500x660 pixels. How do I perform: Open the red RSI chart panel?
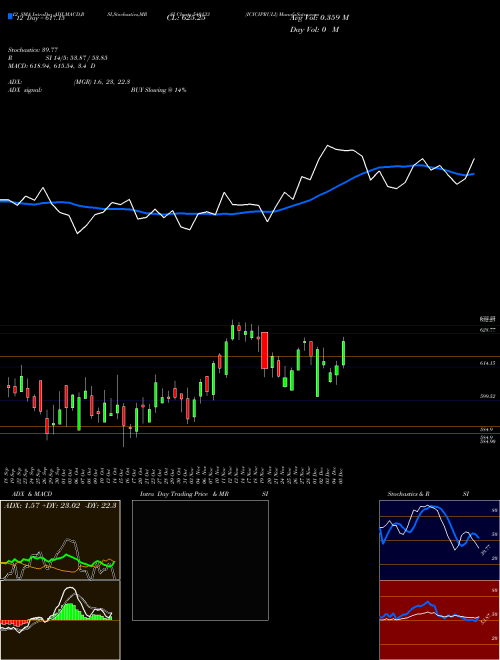click(x=439, y=620)
